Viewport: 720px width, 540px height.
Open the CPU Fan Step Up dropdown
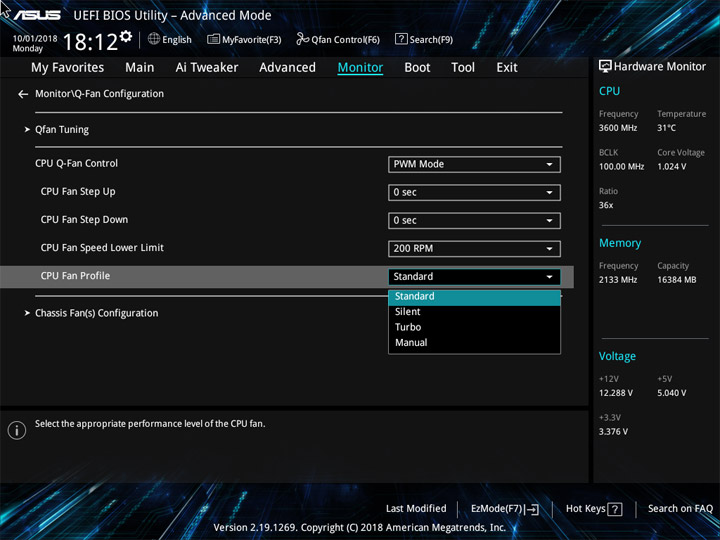coord(474,192)
